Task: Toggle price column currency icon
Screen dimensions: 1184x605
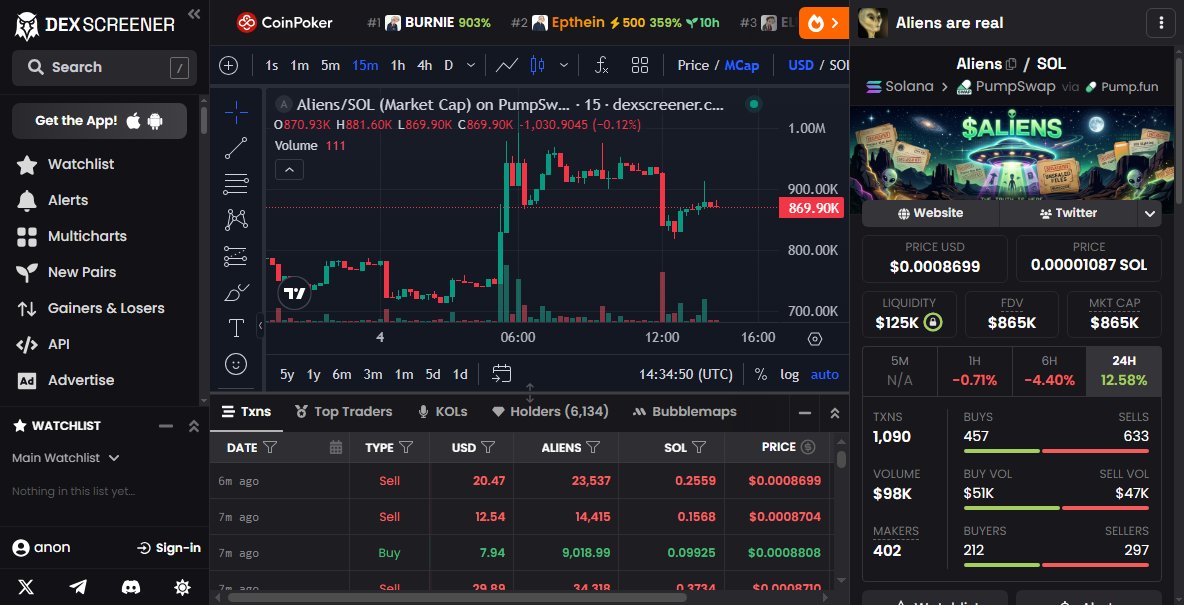Action: pyautogui.click(x=808, y=447)
